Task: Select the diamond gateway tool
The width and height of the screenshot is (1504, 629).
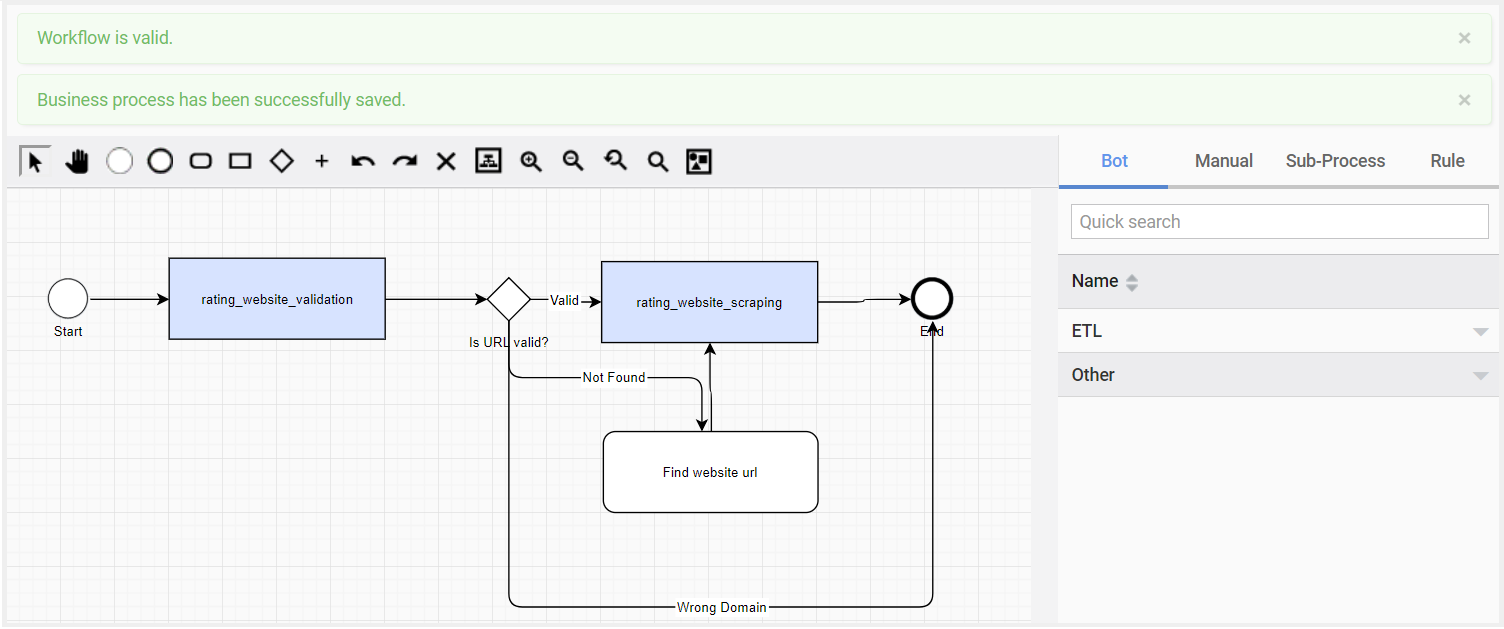Action: 282,161
